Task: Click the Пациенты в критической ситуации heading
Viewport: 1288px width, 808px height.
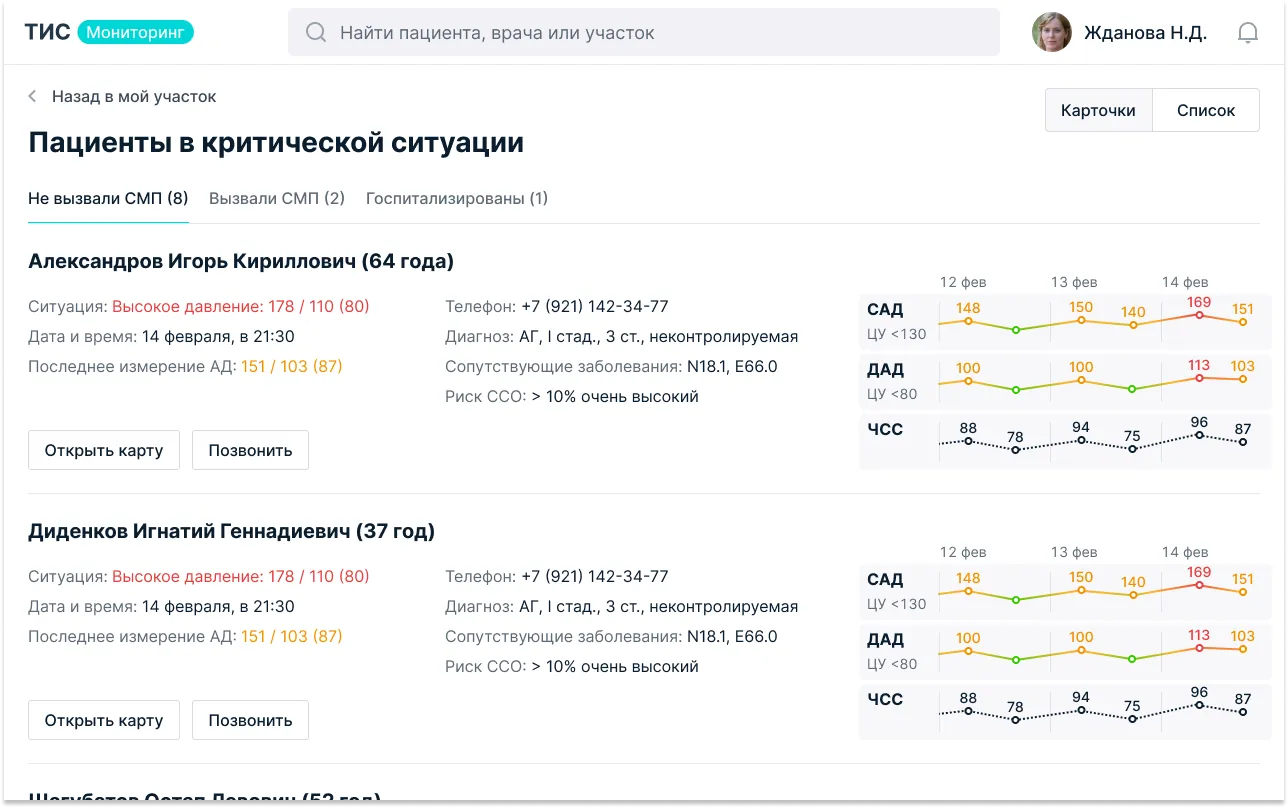Action: [276, 143]
